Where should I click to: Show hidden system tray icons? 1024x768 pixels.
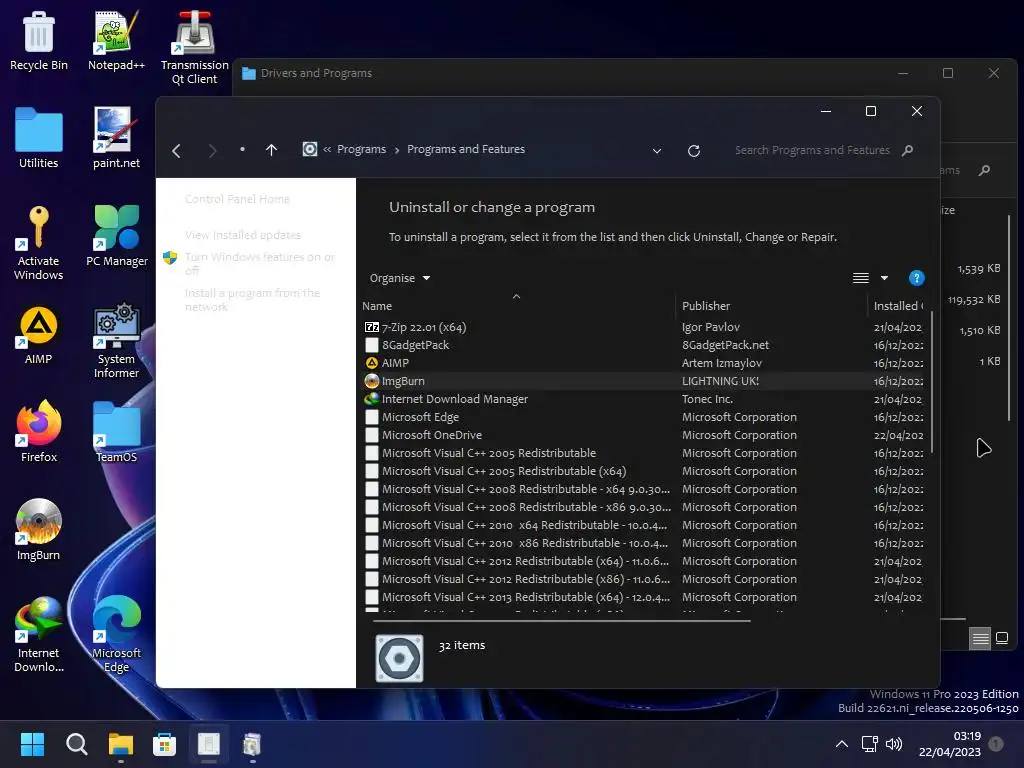pos(842,744)
